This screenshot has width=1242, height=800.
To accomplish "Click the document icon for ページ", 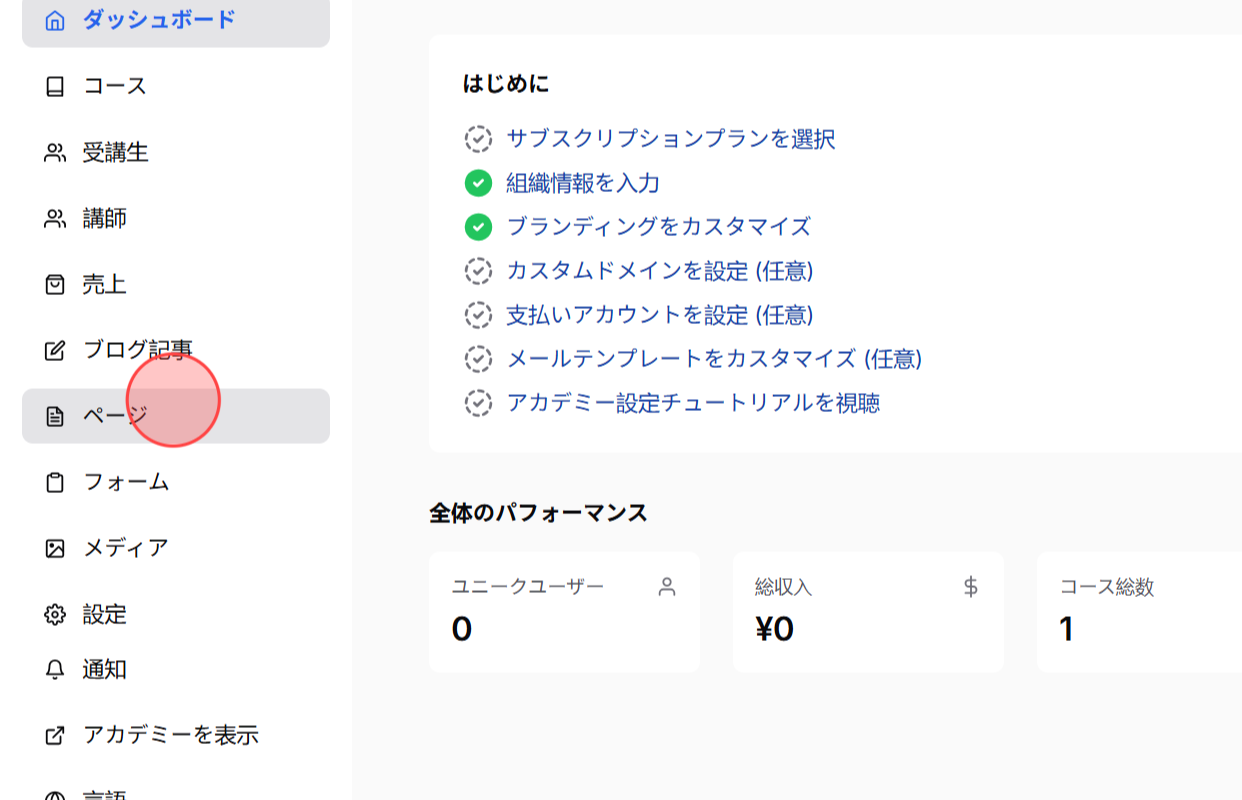I will click(54, 416).
